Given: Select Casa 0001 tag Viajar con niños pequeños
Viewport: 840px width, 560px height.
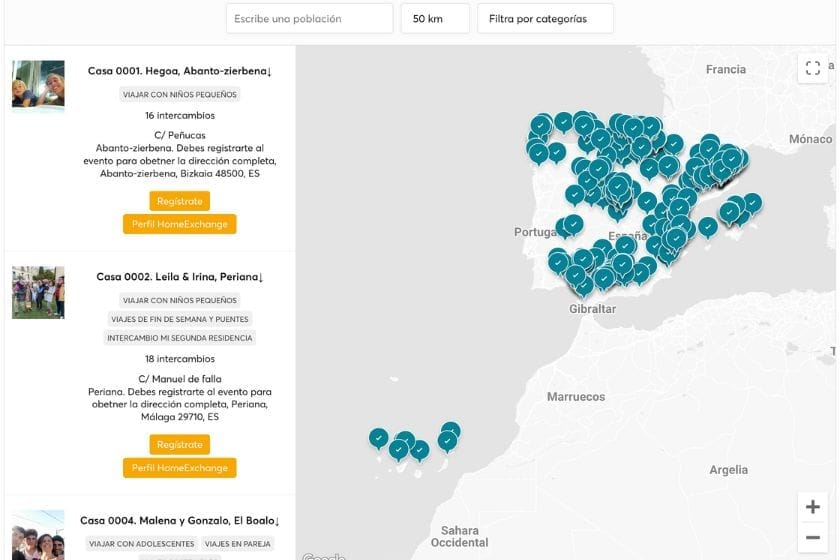Looking at the screenshot, I should (179, 94).
